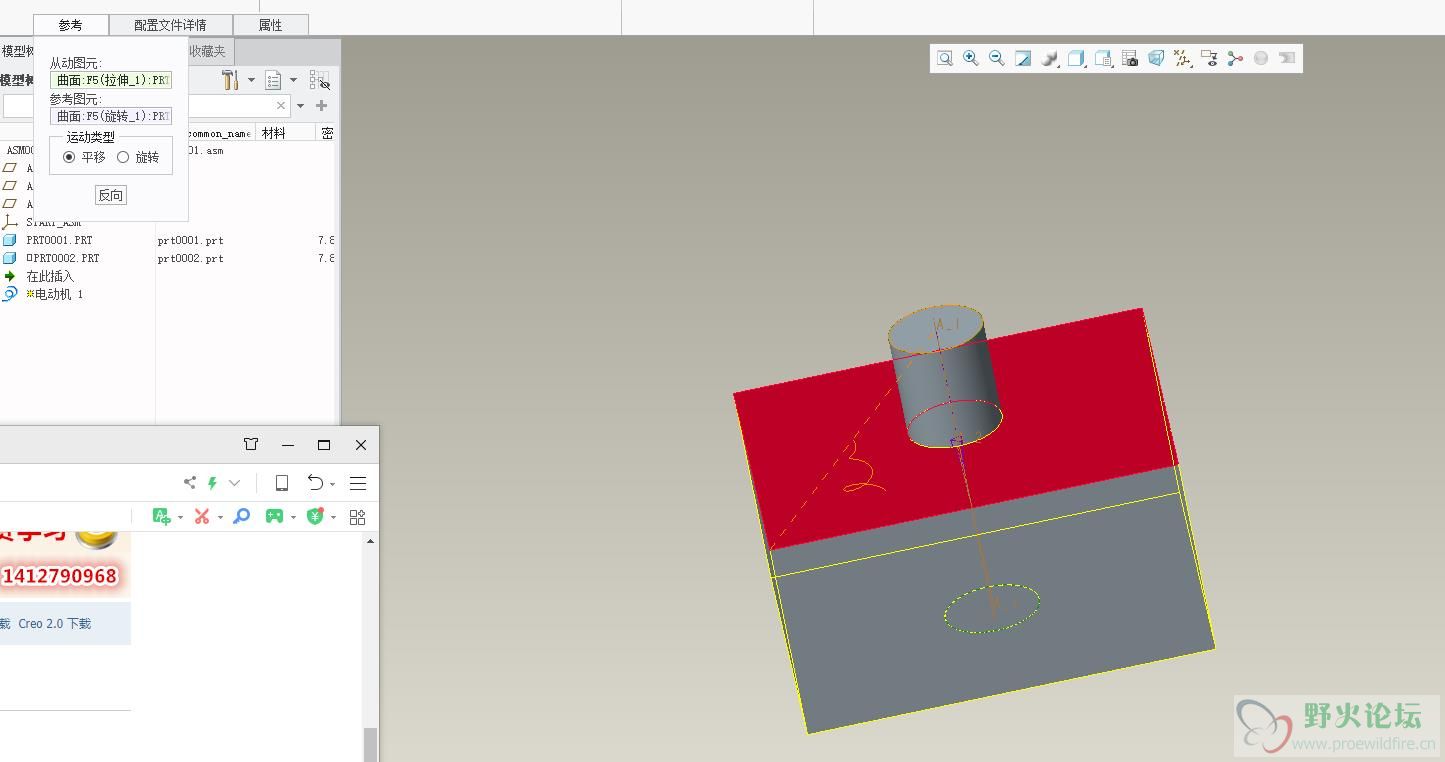This screenshot has height=762, width=1445.
Task: Open the datum display filters icon
Action: point(1183,59)
